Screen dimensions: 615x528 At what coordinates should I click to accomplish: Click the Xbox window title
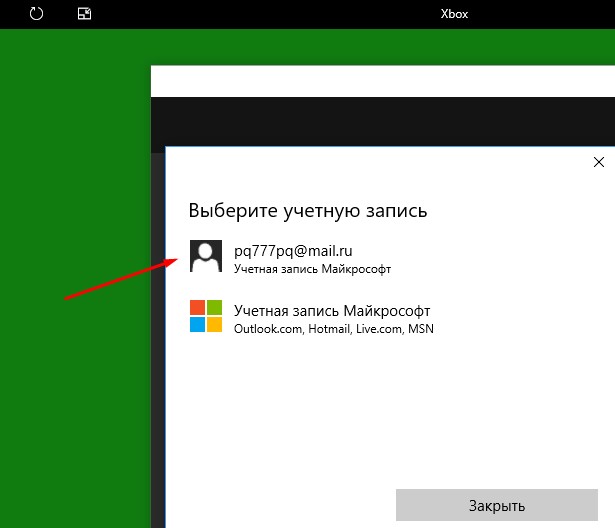click(454, 14)
